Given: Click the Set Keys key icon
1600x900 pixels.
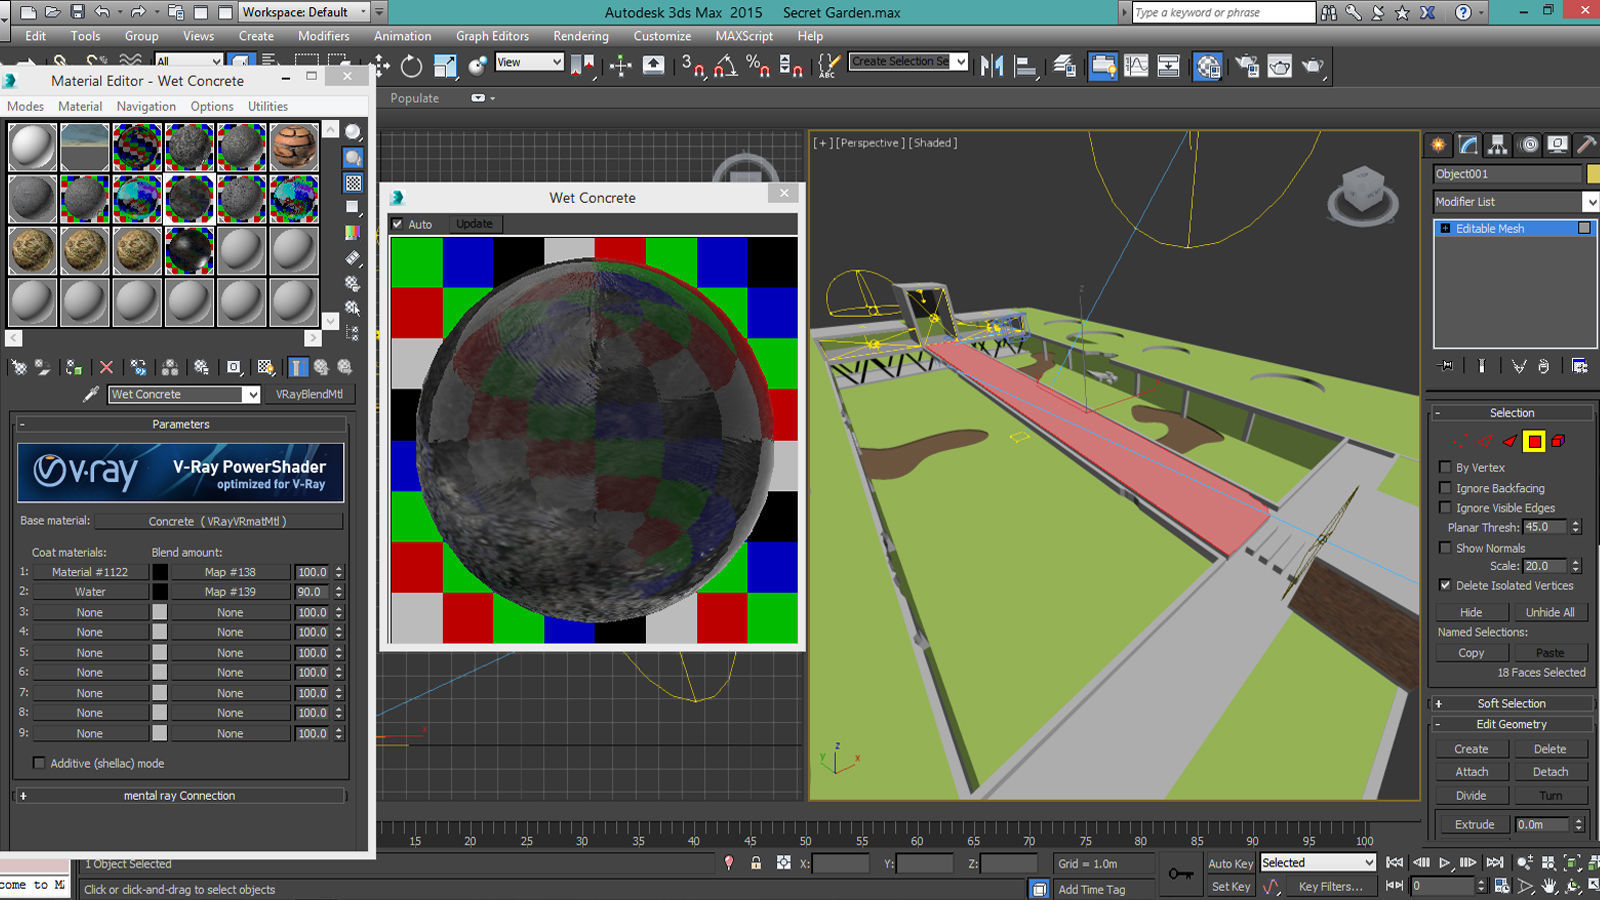Looking at the screenshot, I should [x=1180, y=874].
